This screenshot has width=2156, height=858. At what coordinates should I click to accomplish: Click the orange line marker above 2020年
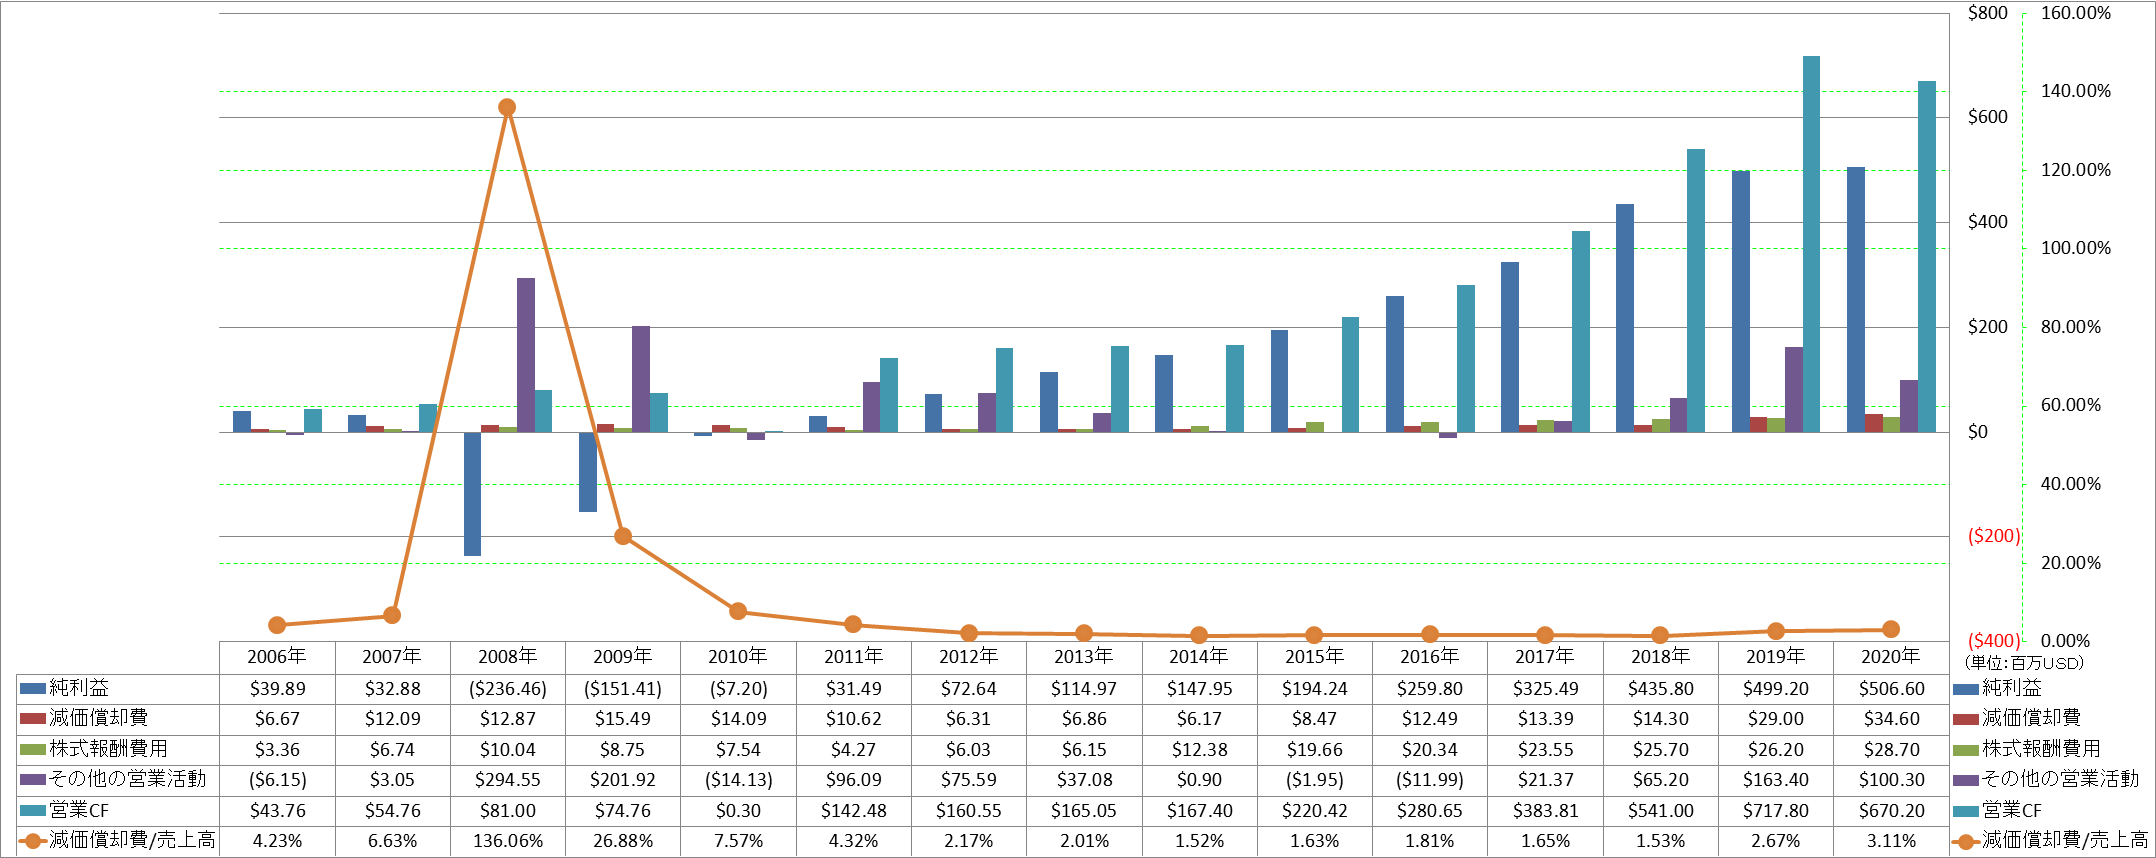(1891, 629)
